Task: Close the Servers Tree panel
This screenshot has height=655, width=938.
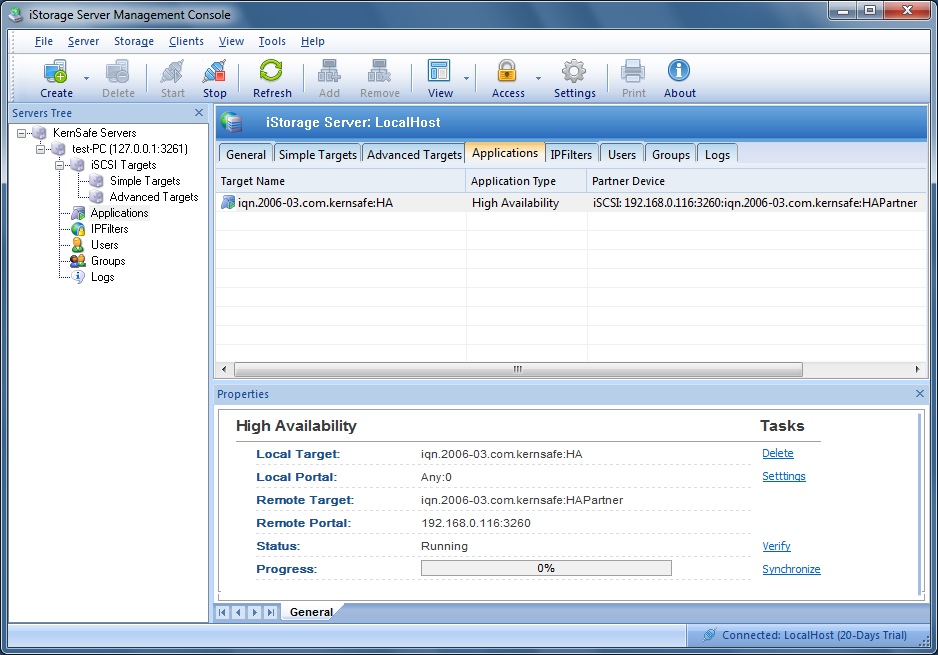Action: (199, 112)
